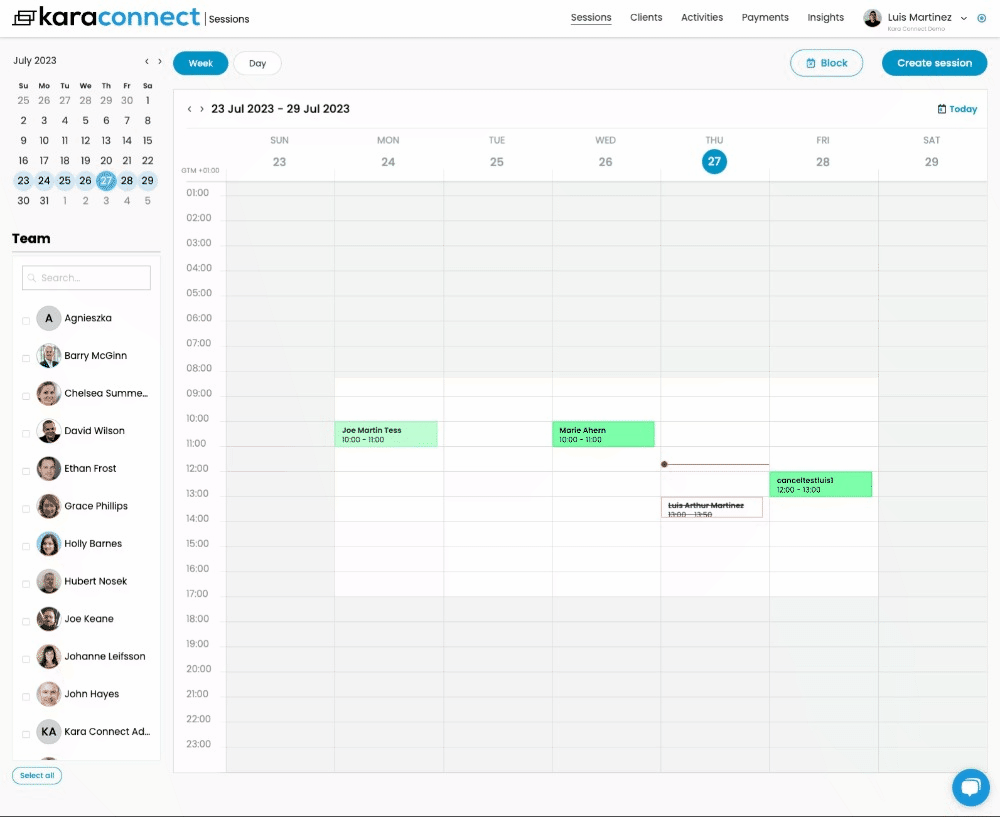This screenshot has height=817, width=1000.
Task: Go to previous month in mini calendar
Action: point(147,62)
